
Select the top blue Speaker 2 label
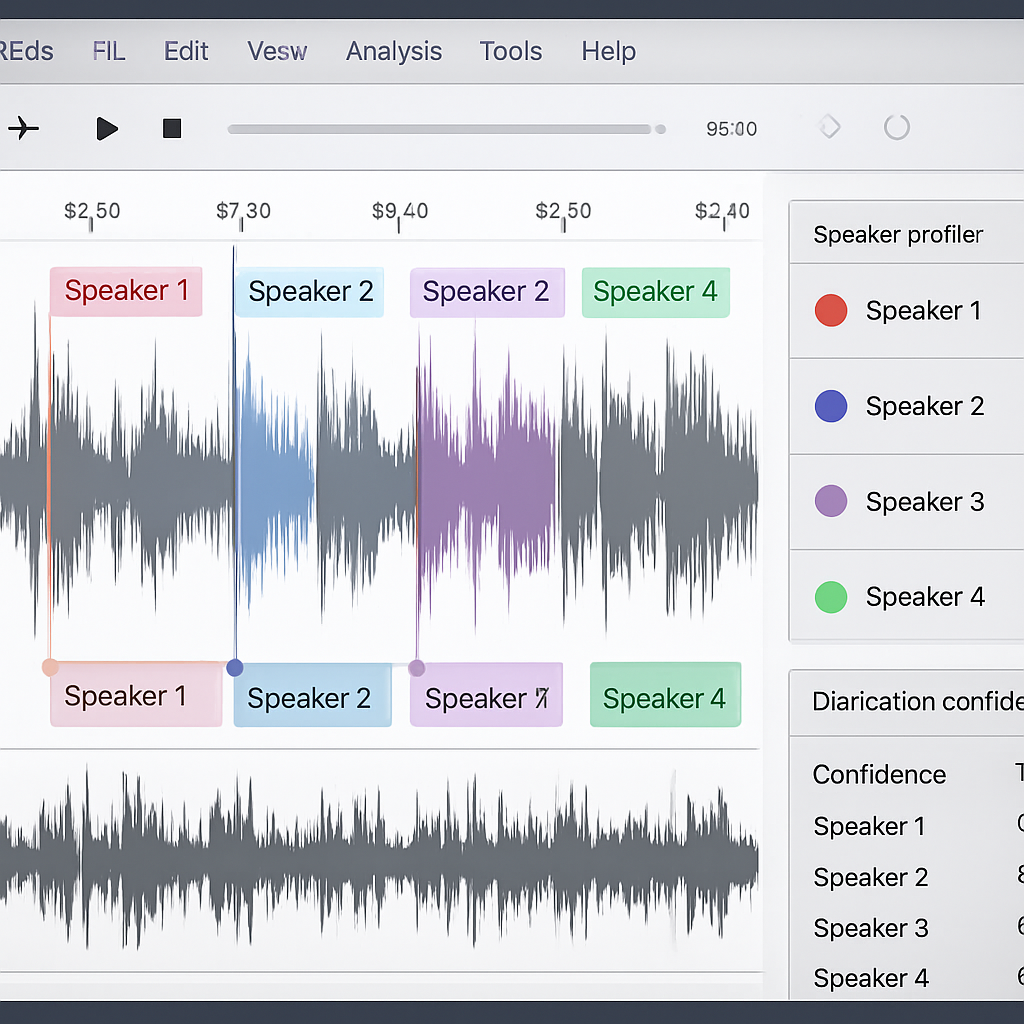click(x=310, y=292)
